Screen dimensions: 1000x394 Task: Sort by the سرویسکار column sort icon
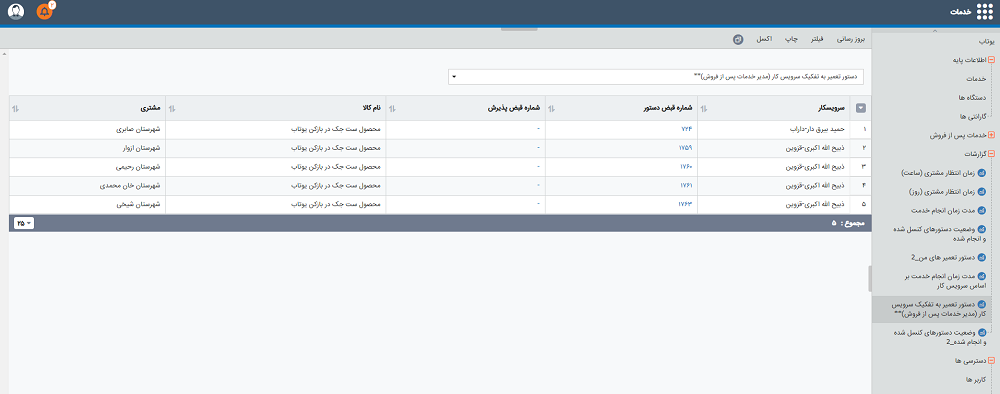click(704, 108)
